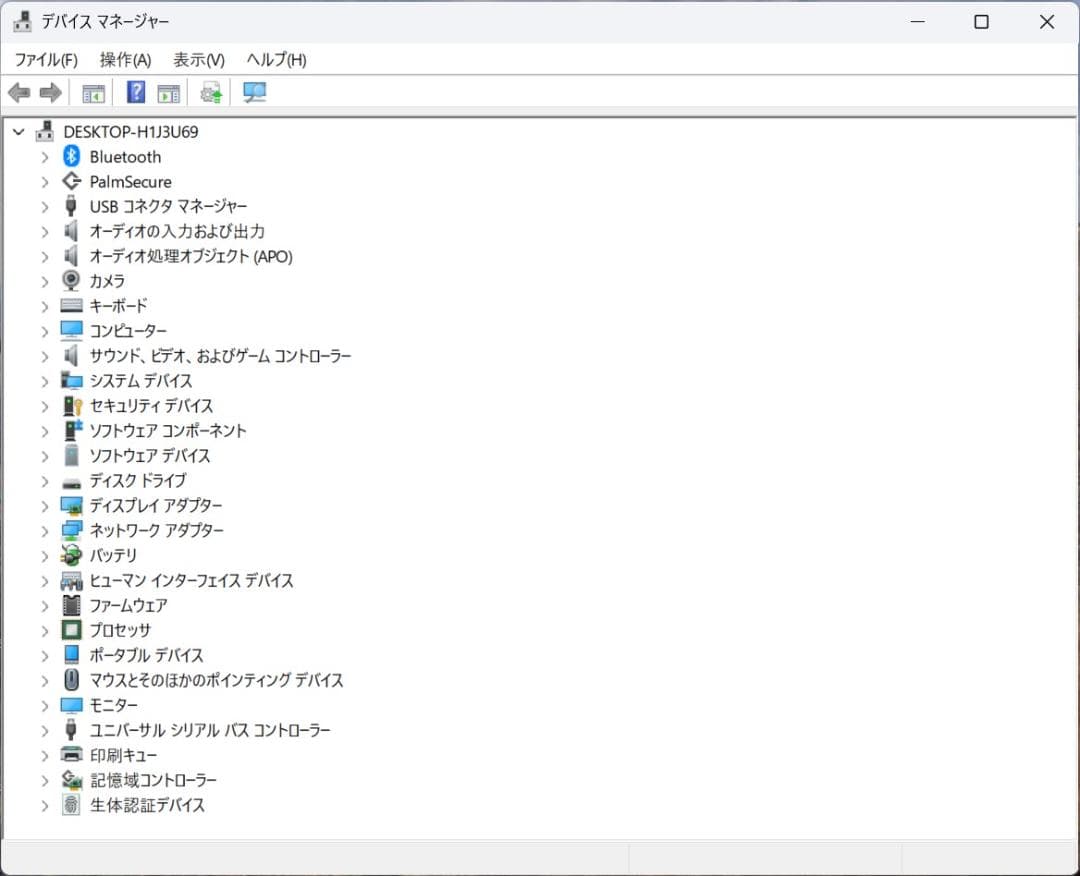1080x876 pixels.
Task: Click the バッテリ battery icon
Action: 71,555
